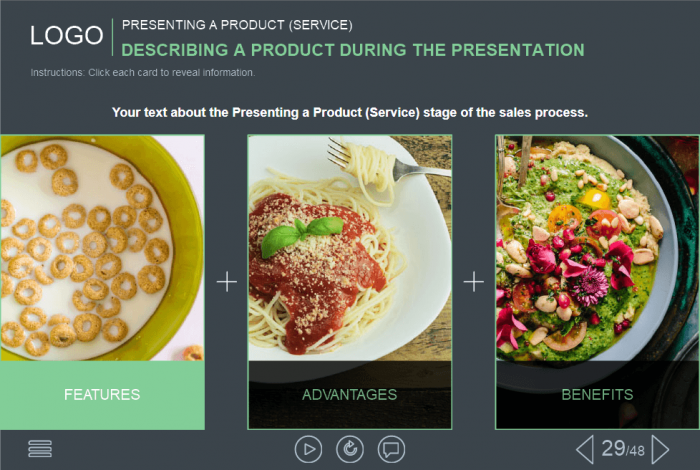
Task: Click the plus sign between Advantages and Benefits
Action: [x=474, y=282]
